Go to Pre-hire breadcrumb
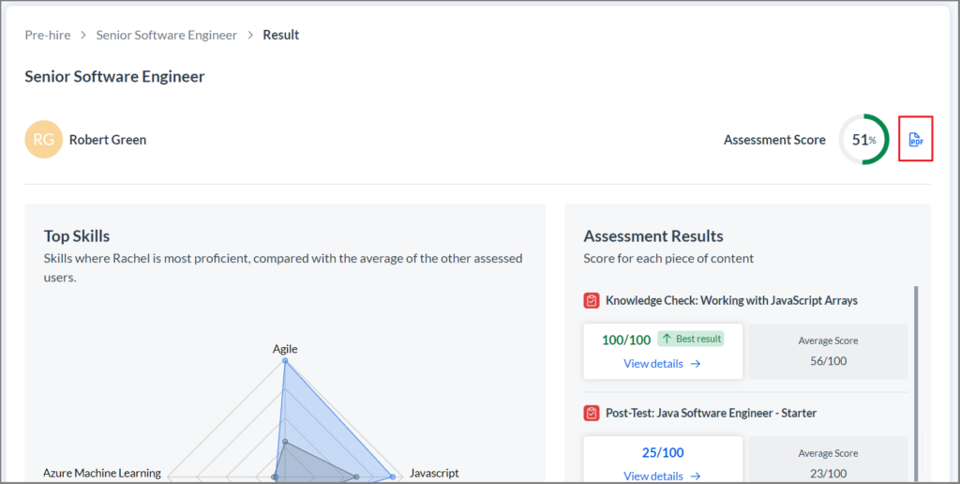Viewport: 960px width, 484px height. click(x=47, y=35)
